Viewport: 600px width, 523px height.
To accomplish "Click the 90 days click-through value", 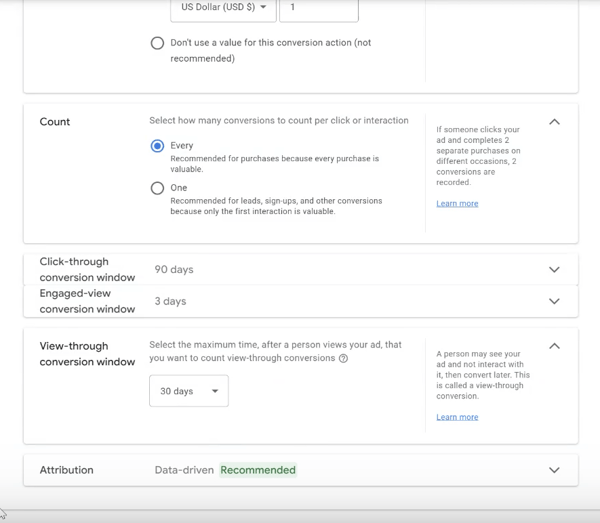I will pyautogui.click(x=174, y=270).
